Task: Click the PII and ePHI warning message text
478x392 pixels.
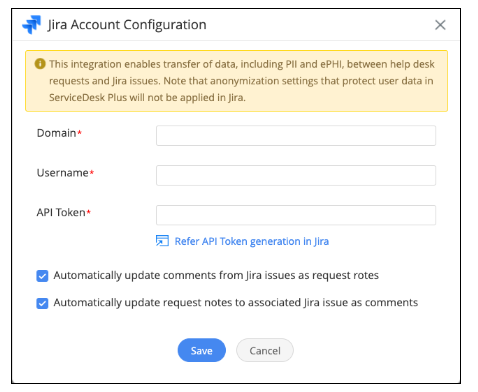Action: [x=242, y=81]
